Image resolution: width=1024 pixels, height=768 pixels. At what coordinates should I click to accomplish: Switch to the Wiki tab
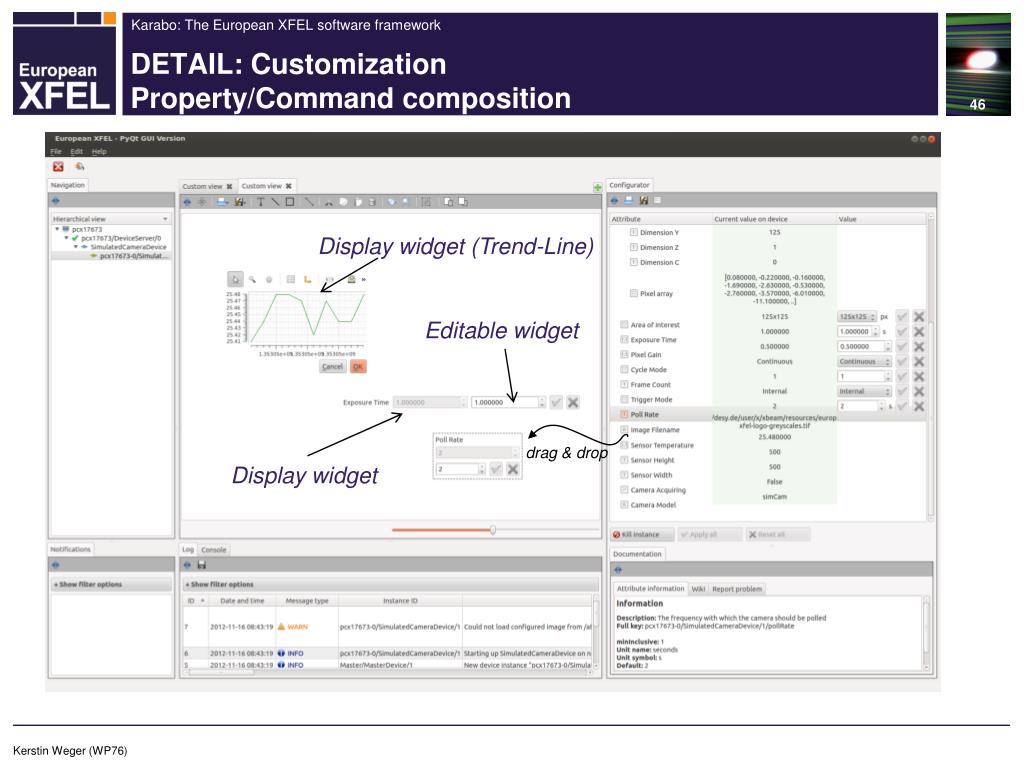(698, 589)
